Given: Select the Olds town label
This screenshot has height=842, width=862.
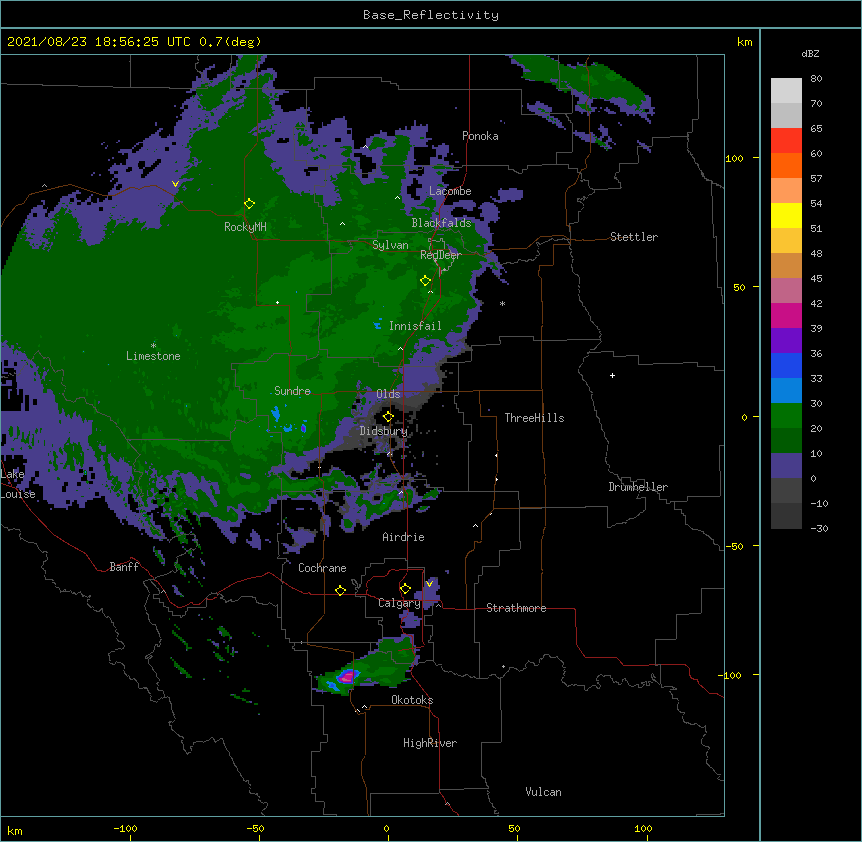Looking at the screenshot, I should (x=388, y=394).
